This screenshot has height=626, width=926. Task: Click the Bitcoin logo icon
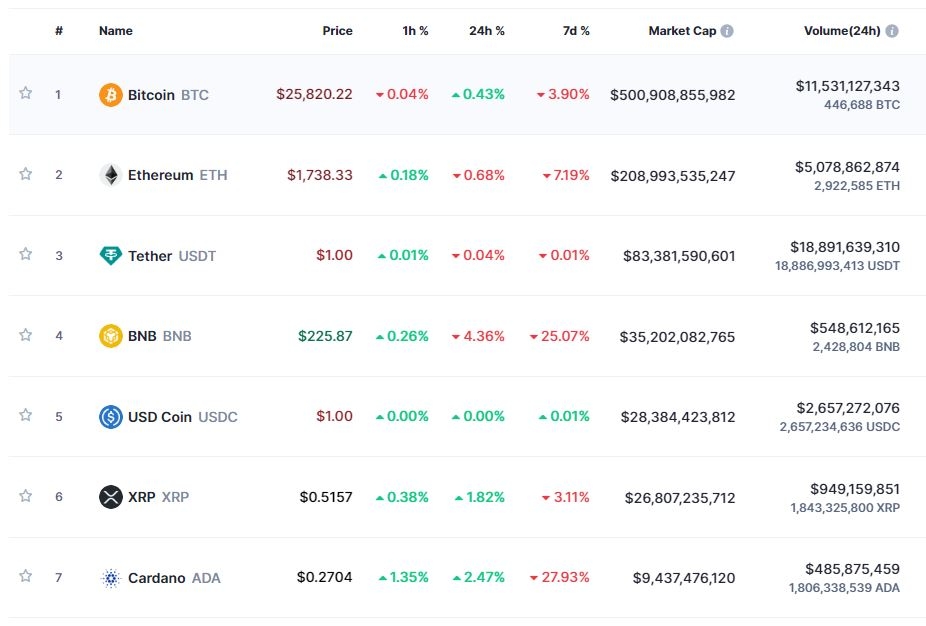[x=111, y=95]
